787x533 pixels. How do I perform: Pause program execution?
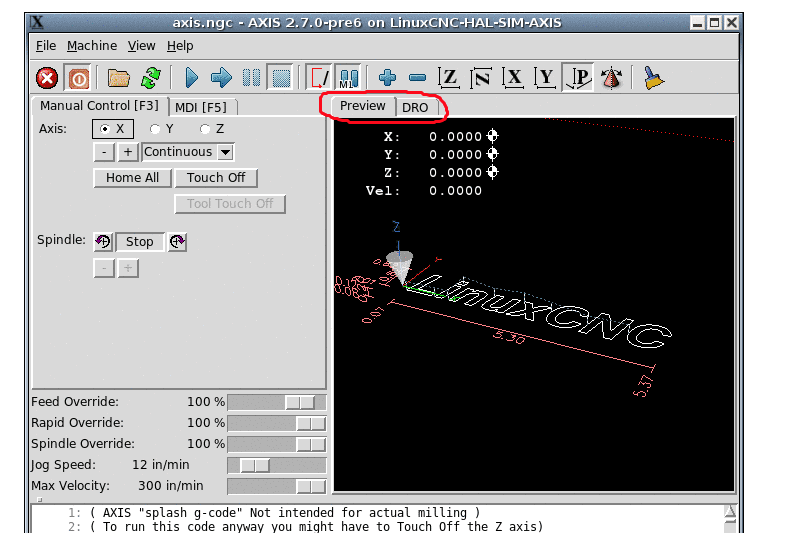tap(251, 78)
